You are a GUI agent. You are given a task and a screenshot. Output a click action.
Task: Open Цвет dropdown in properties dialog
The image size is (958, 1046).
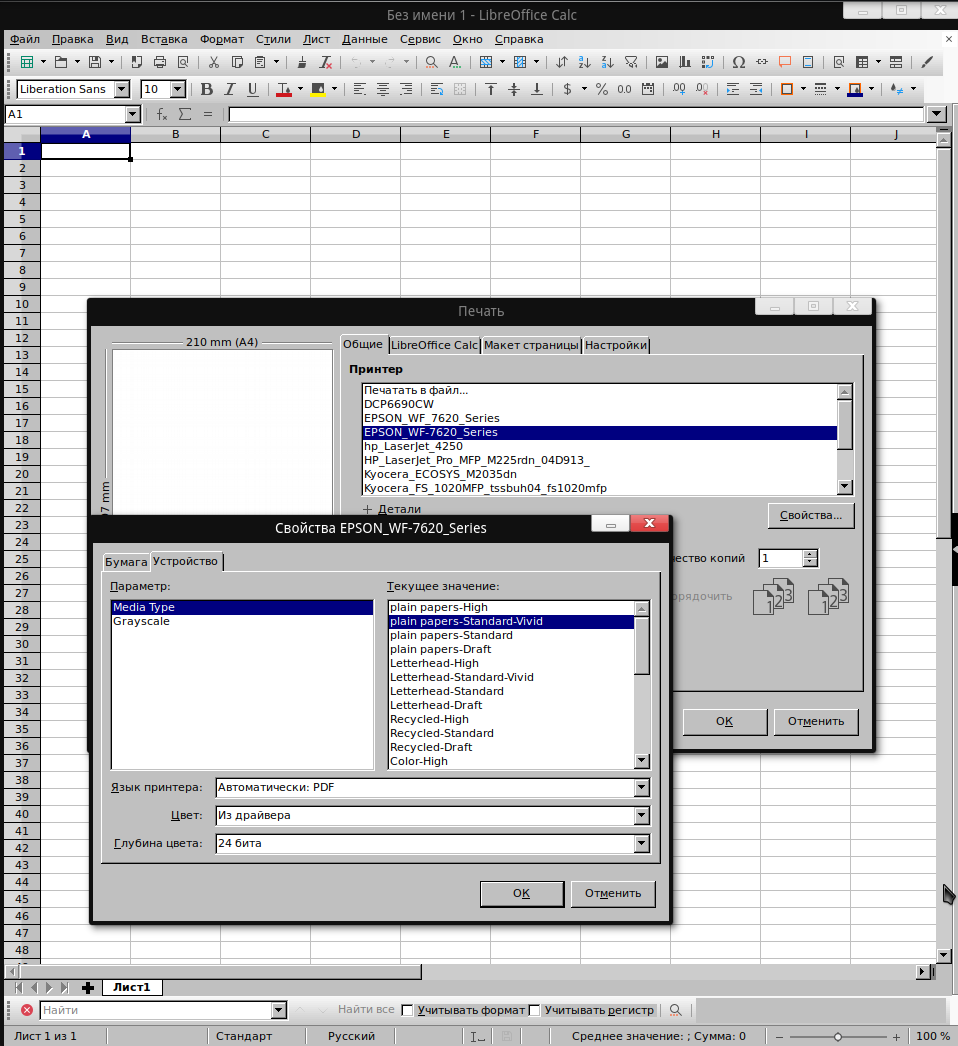(x=641, y=815)
